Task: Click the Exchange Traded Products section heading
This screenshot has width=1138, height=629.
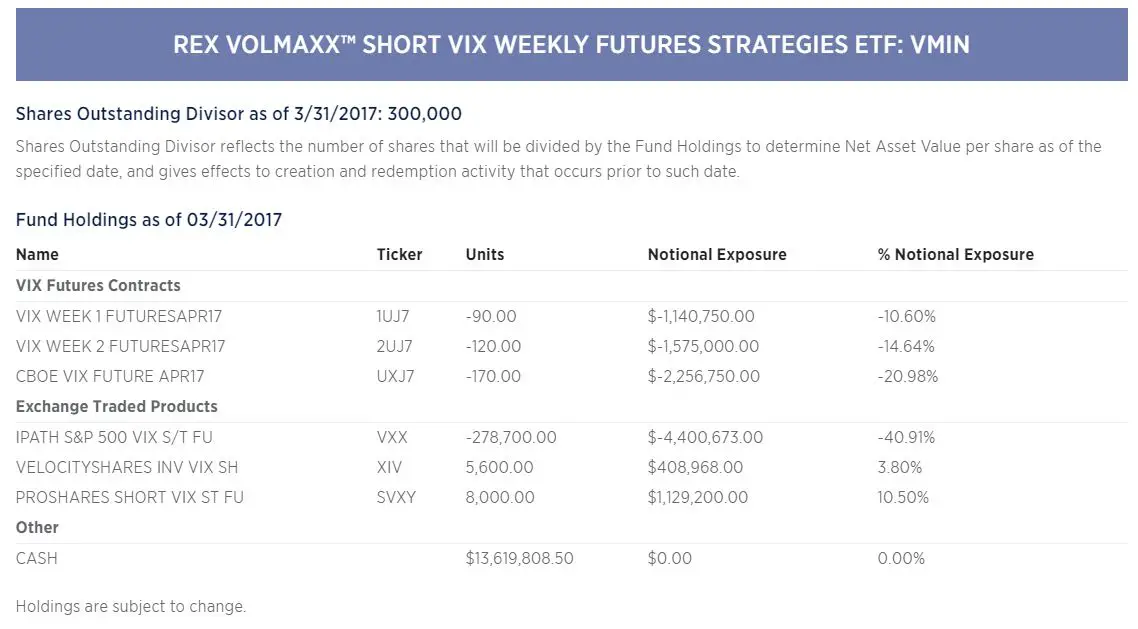Action: 117,406
